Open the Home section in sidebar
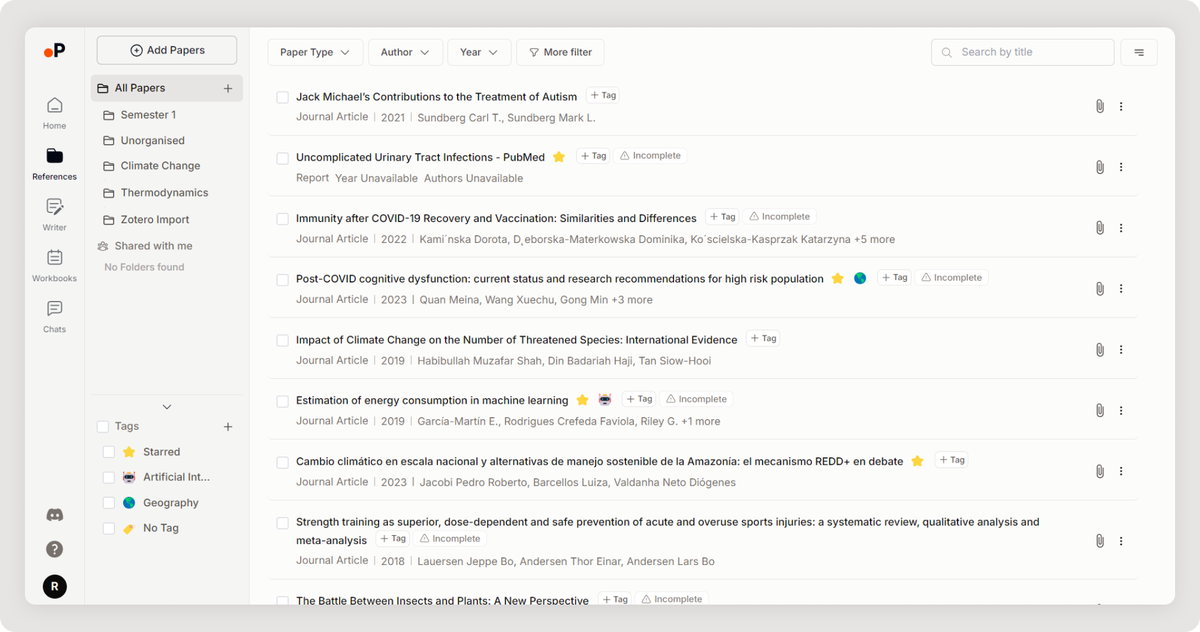 (x=54, y=112)
